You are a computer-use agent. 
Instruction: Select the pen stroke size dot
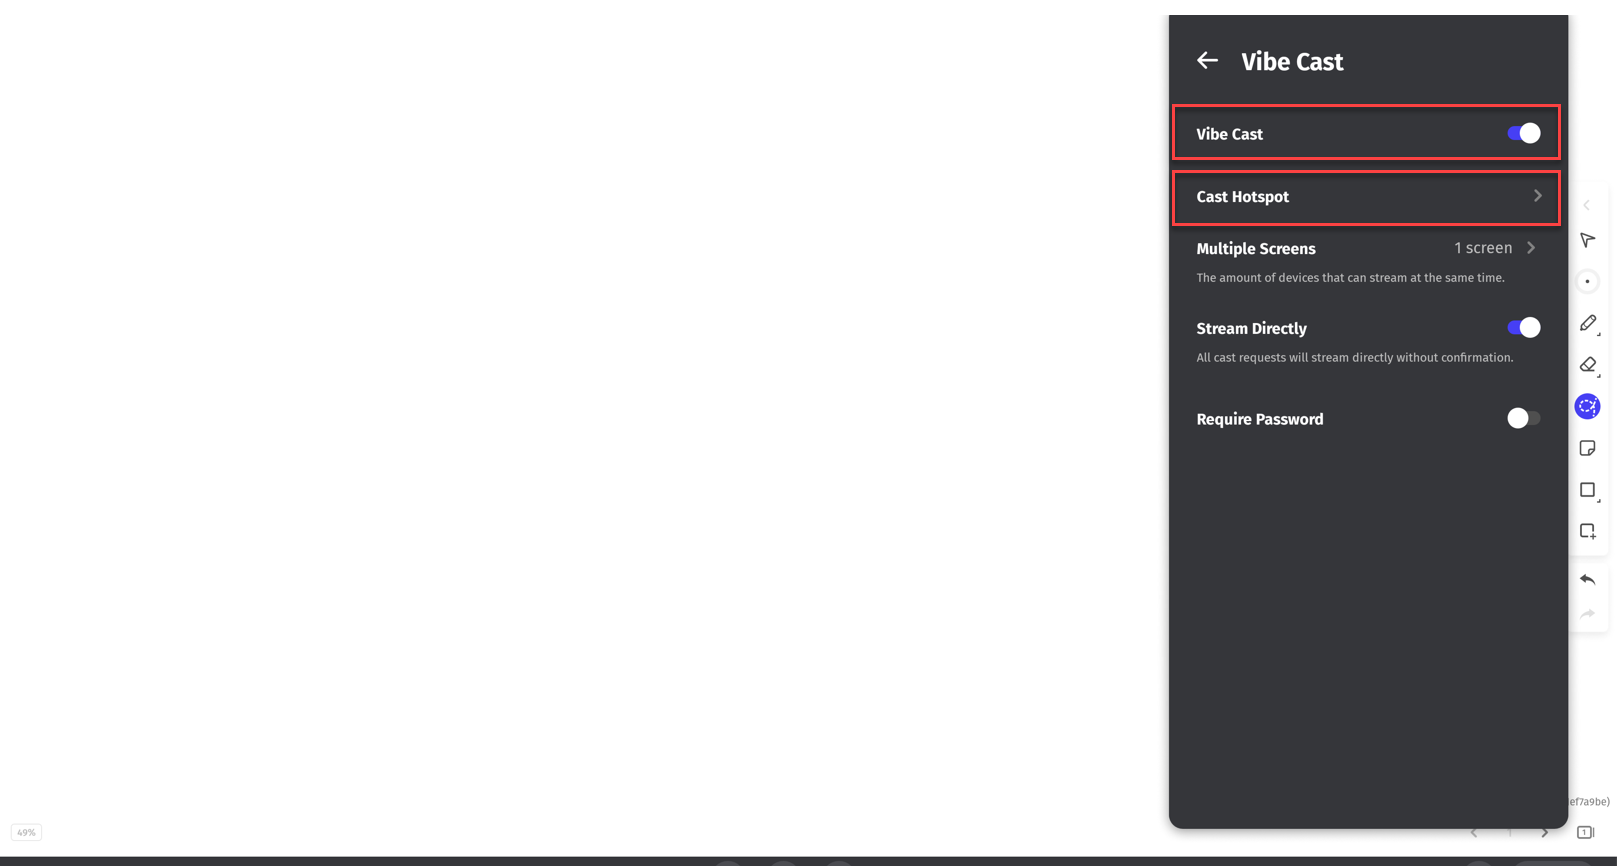tap(1587, 282)
